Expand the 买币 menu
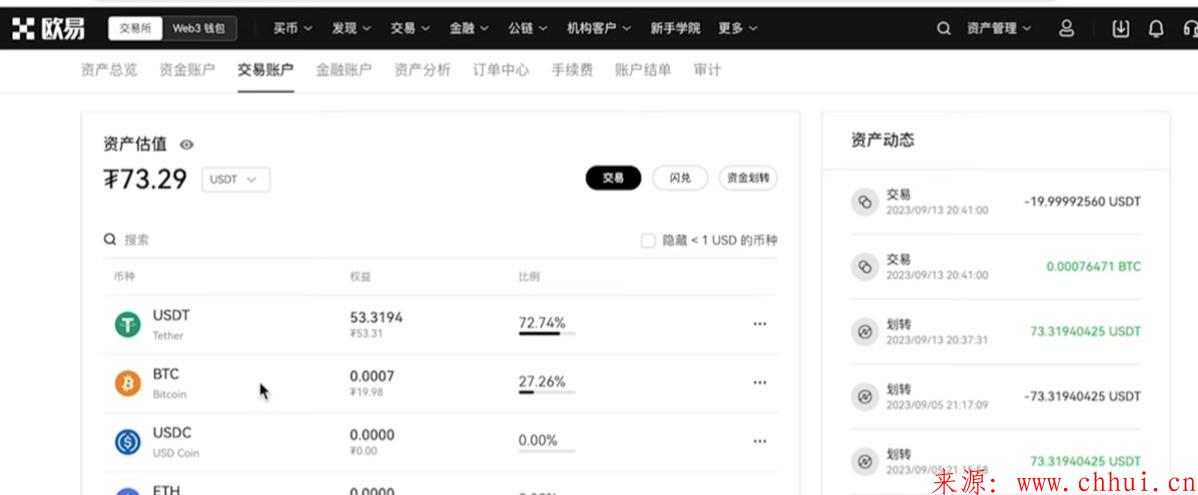Image resolution: width=1198 pixels, height=495 pixels. pyautogui.click(x=293, y=28)
